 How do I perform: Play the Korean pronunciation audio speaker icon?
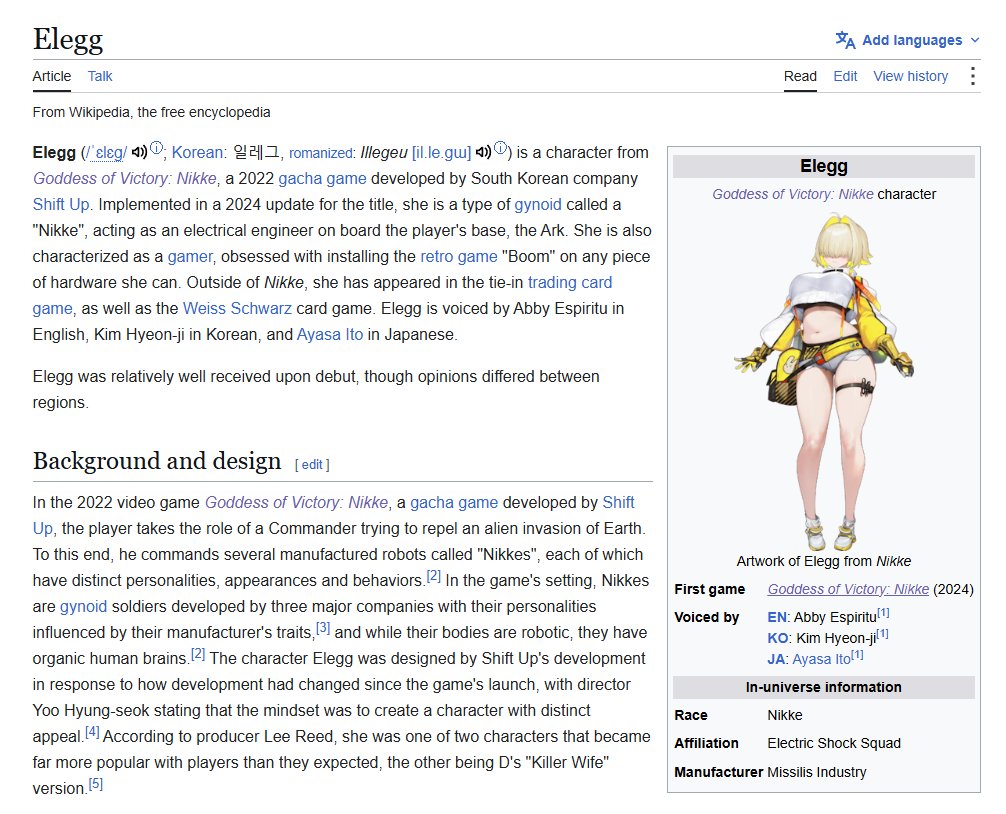[x=483, y=153]
